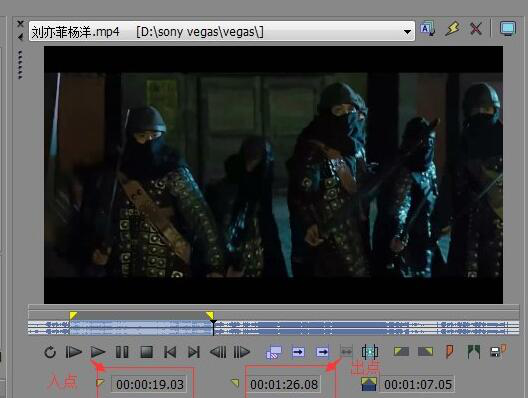
Task: Pause the trimmer playback
Action: [122, 352]
